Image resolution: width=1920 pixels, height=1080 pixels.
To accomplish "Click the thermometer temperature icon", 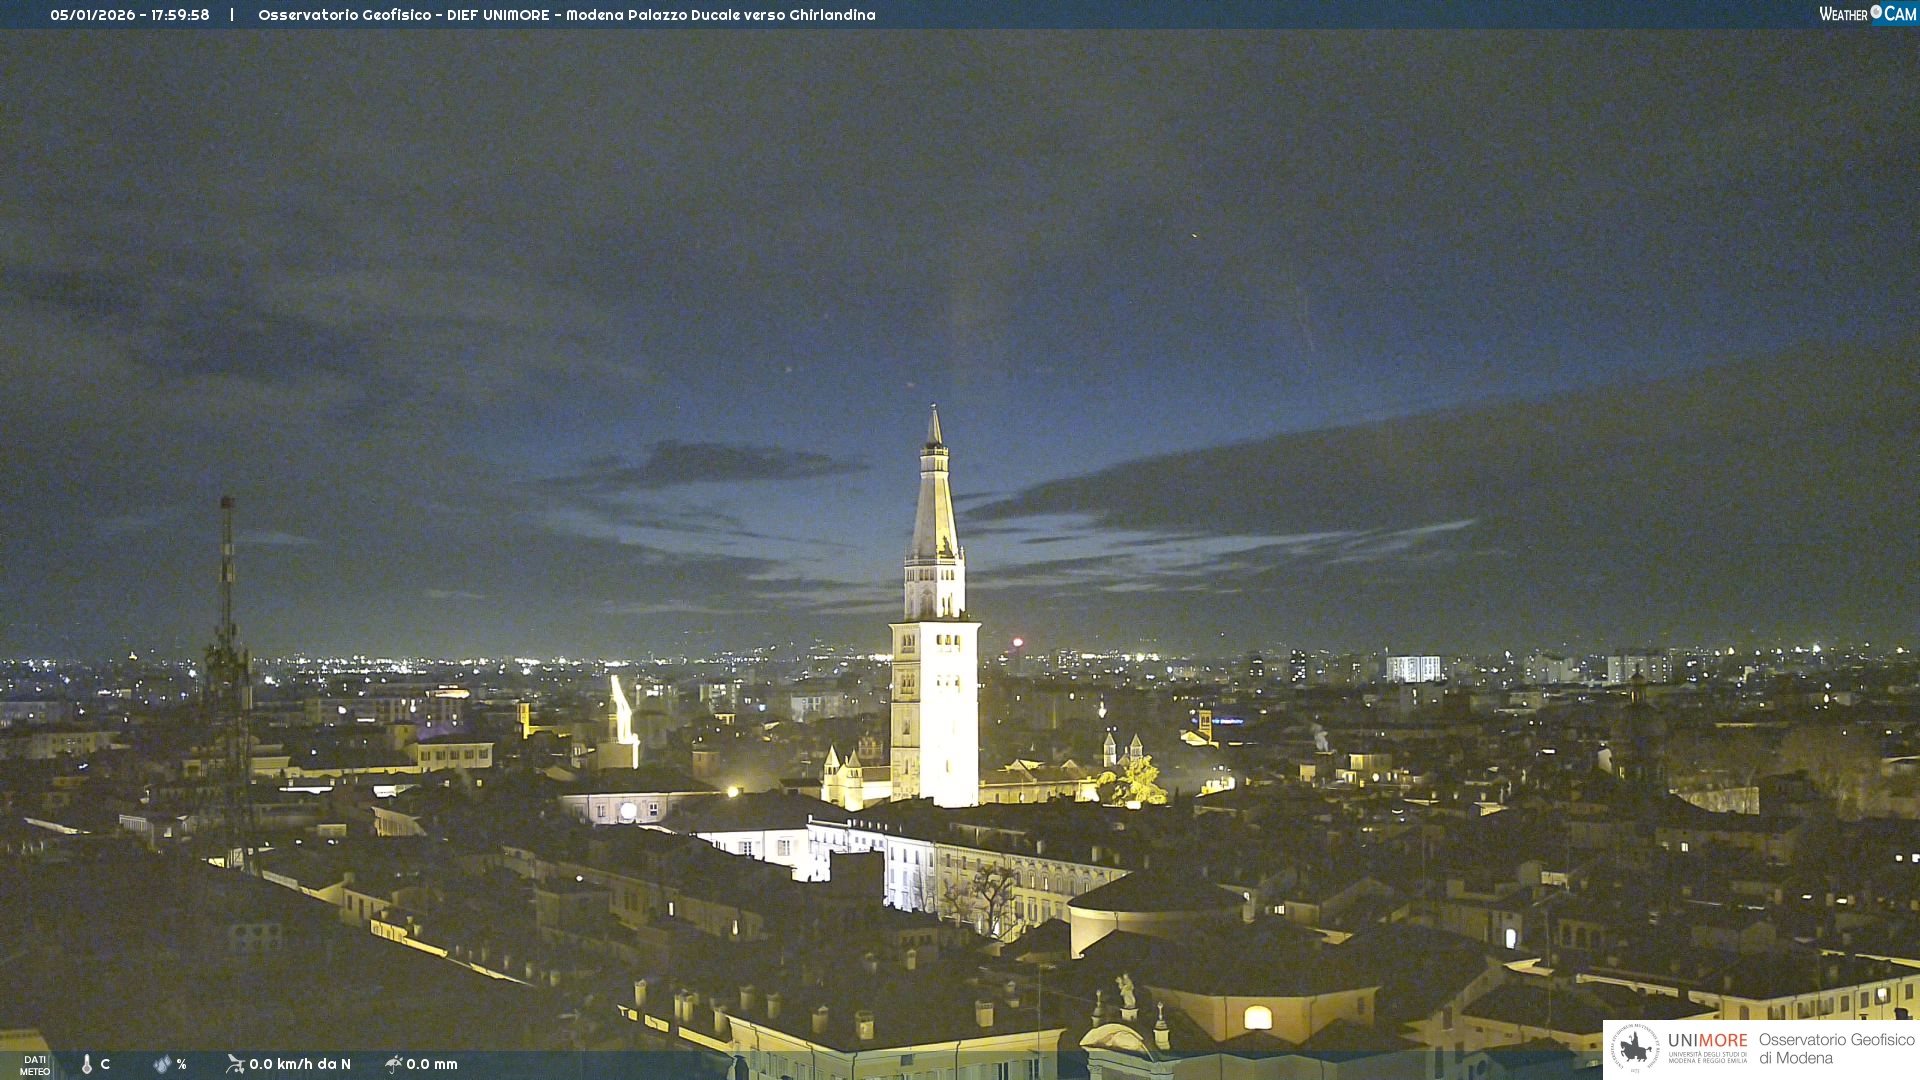I will click(x=87, y=1064).
